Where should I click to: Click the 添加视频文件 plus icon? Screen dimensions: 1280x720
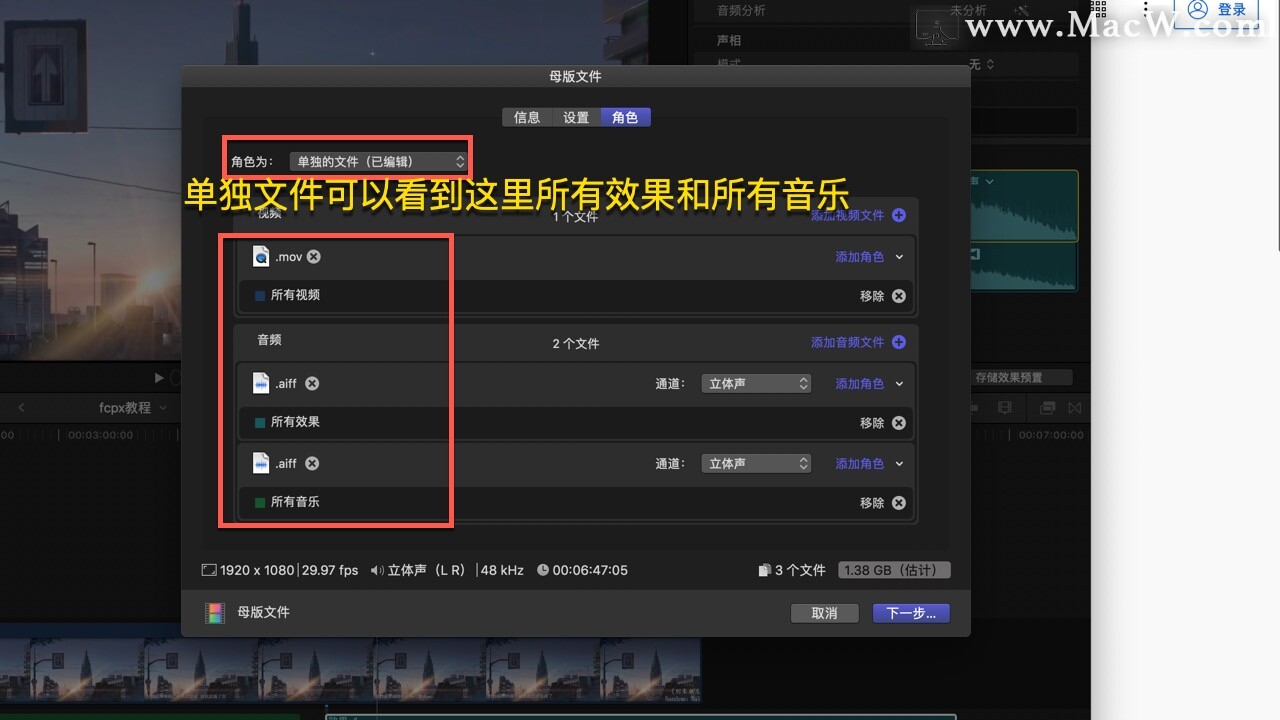pyautogui.click(x=899, y=215)
